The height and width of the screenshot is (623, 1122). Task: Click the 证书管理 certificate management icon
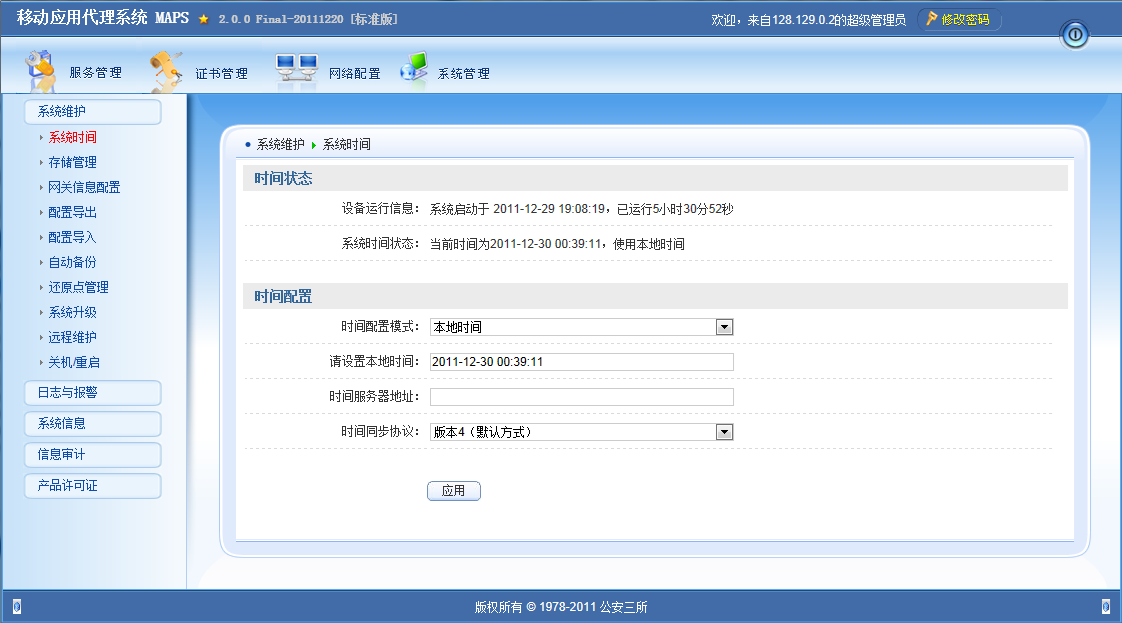click(166, 69)
